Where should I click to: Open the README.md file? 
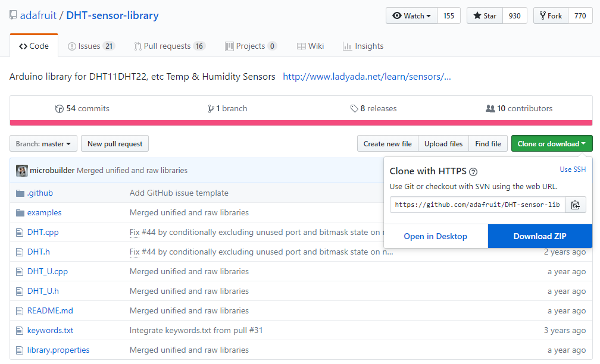50,311
